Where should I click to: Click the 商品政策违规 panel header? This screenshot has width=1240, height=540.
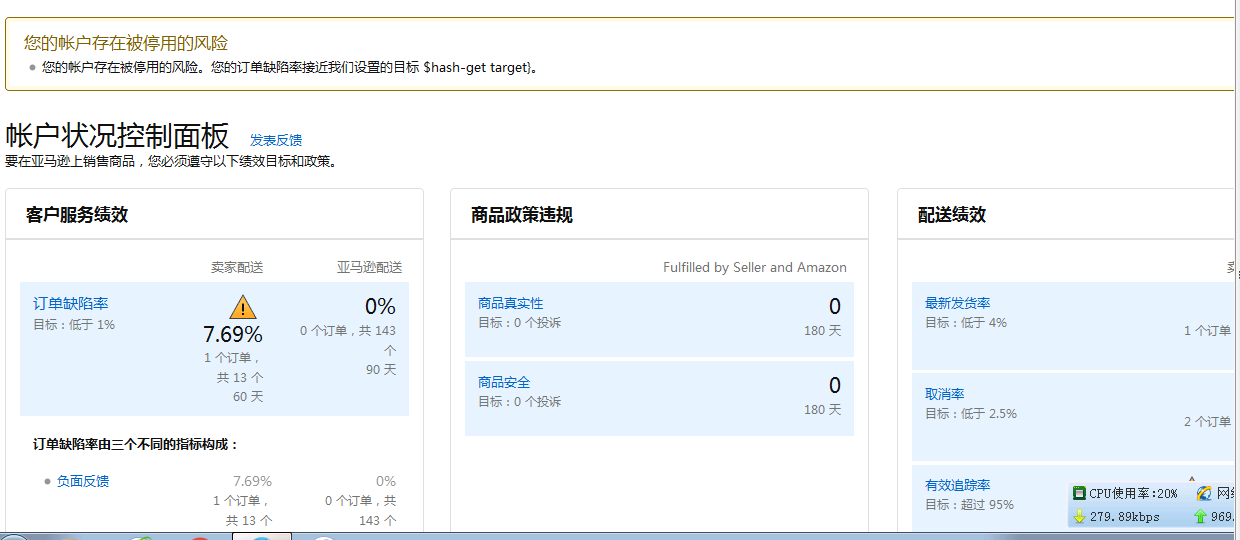tap(522, 215)
